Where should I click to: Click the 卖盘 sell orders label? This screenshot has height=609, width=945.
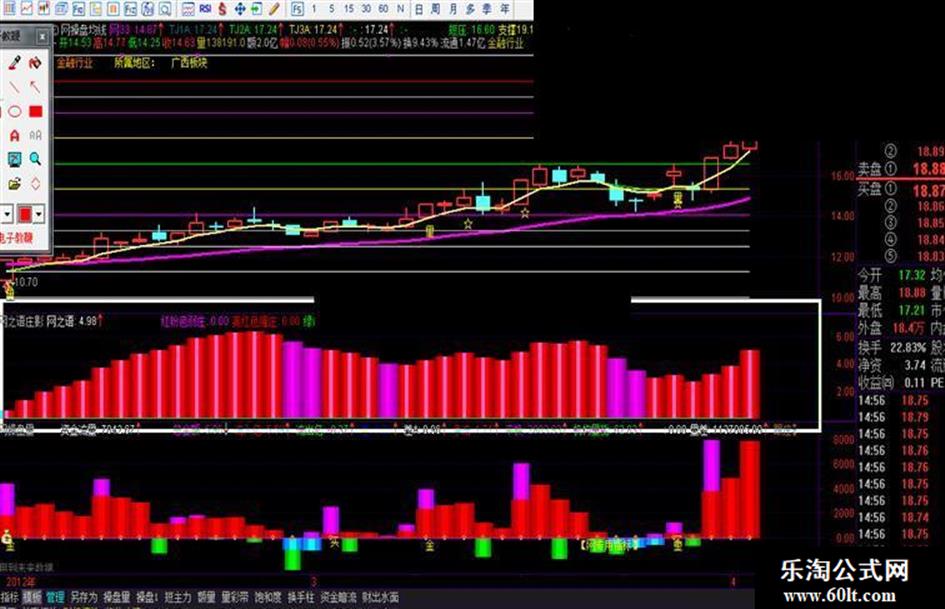(x=870, y=169)
